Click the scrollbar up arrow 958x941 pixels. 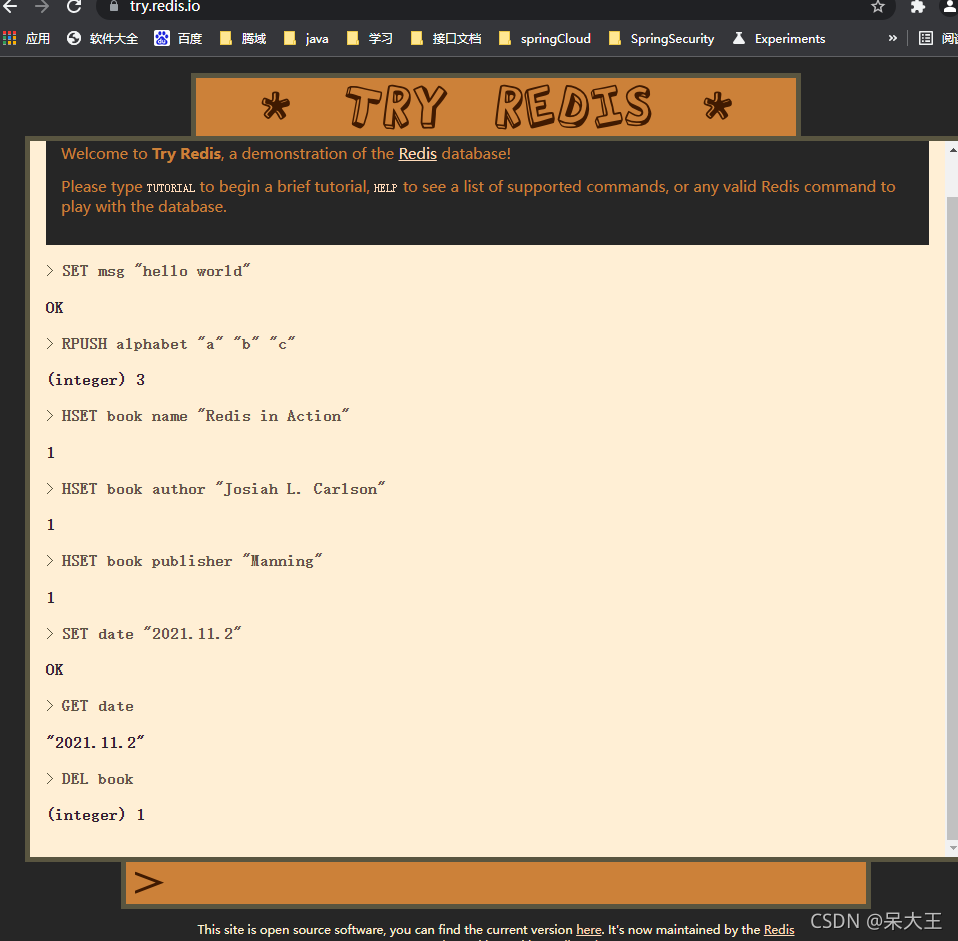[x=953, y=149]
